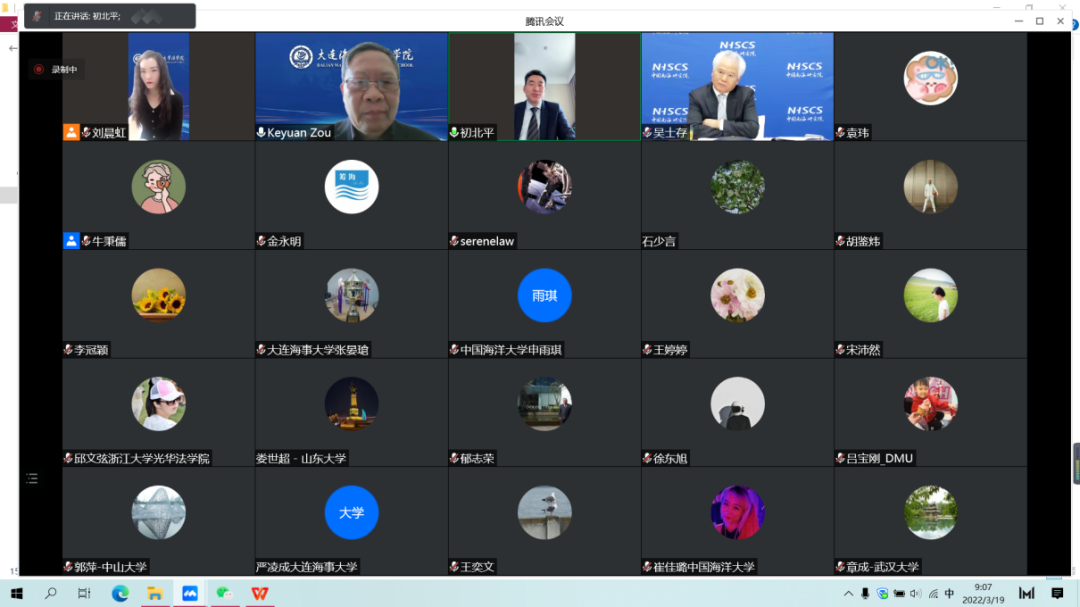Open Microsoft Edge from the taskbar

[x=120, y=593]
